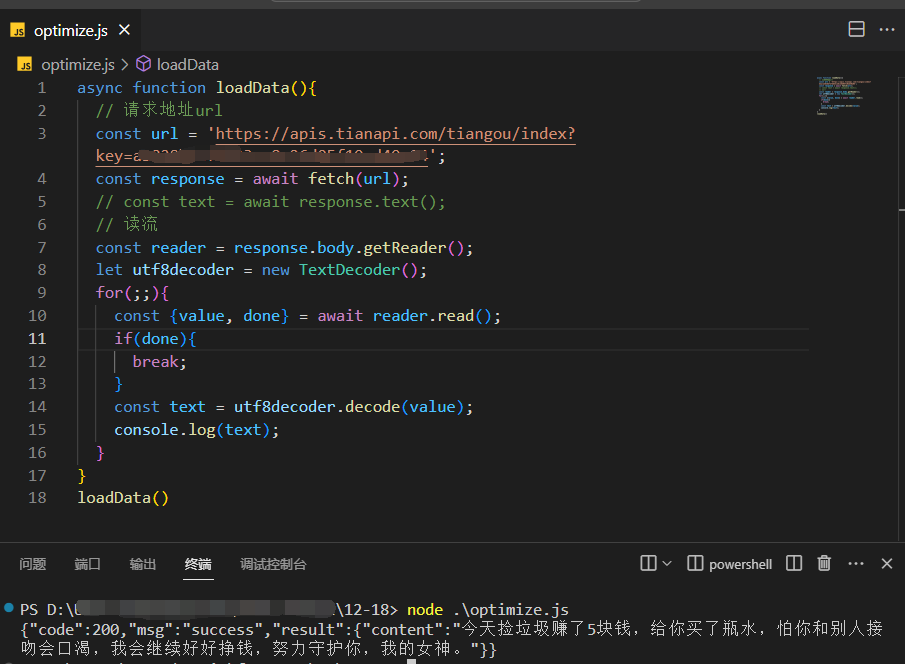
Task: Switch to the 输出 (Output) tab
Action: tap(142, 563)
